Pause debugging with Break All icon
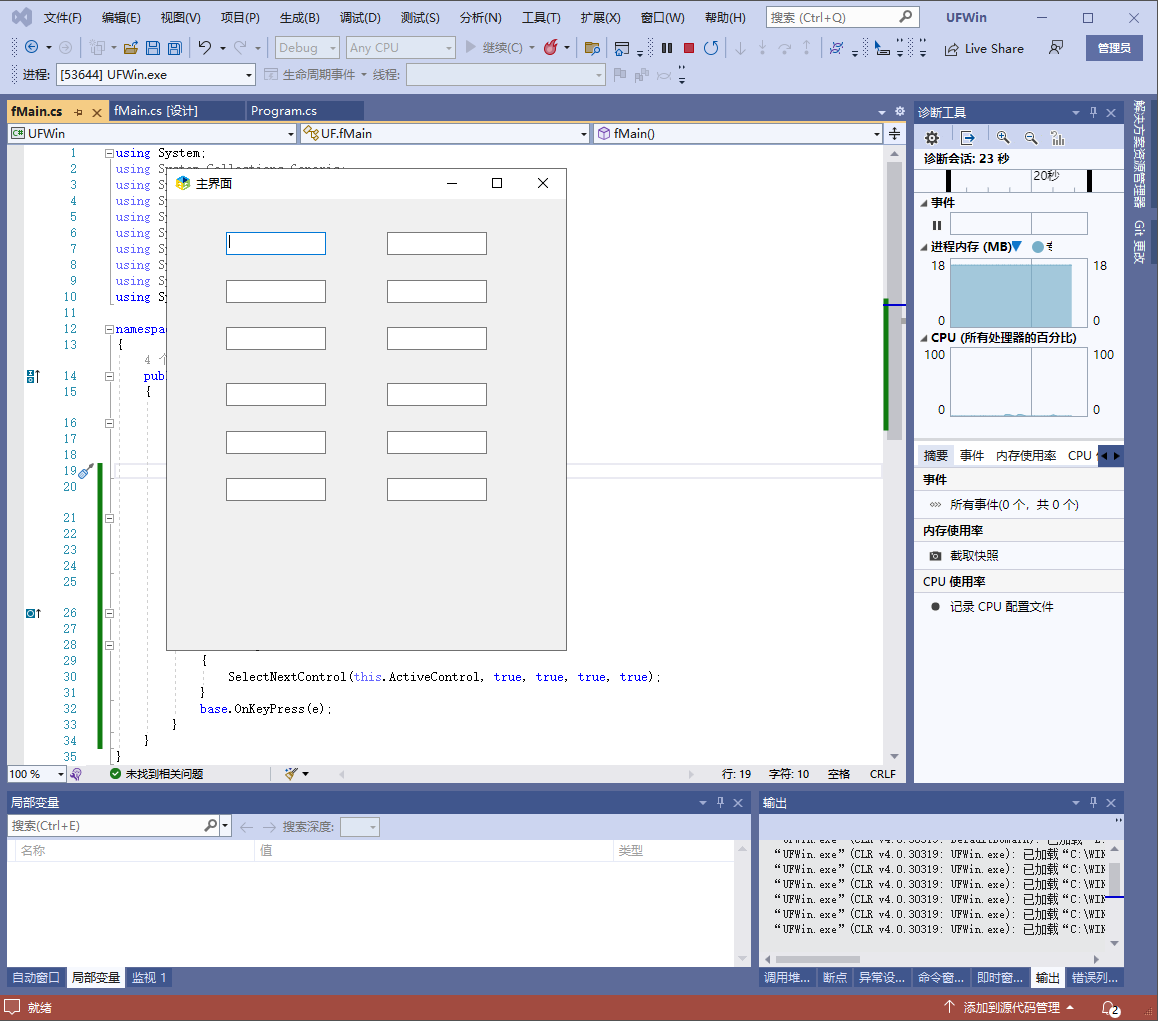Viewport: 1158px width, 1021px height. click(x=667, y=48)
